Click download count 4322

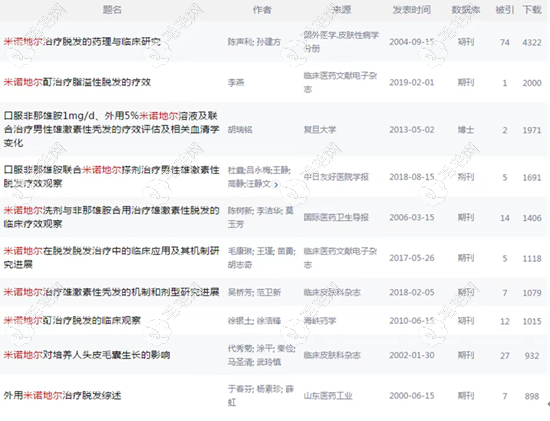(x=532, y=42)
